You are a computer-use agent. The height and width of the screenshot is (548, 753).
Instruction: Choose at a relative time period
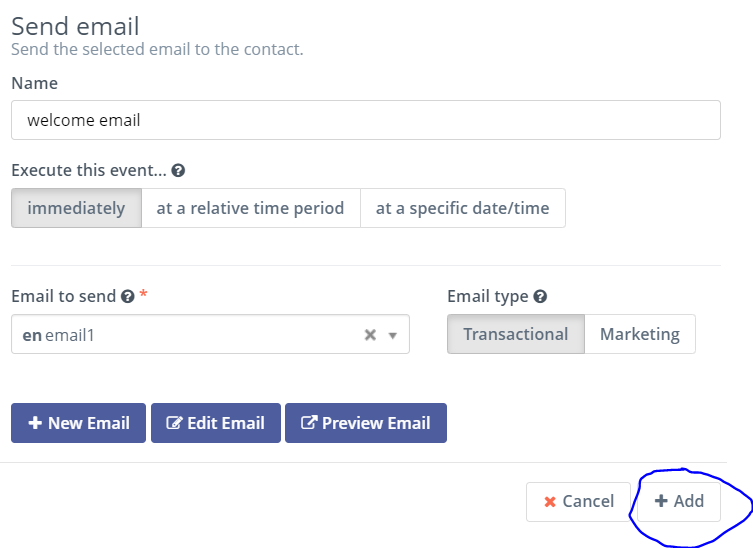251,208
